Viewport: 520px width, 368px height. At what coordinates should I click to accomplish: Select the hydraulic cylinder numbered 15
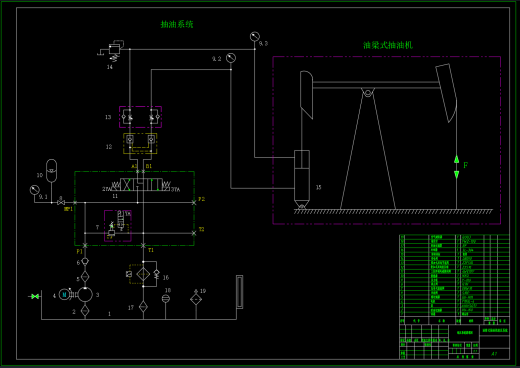[302, 179]
